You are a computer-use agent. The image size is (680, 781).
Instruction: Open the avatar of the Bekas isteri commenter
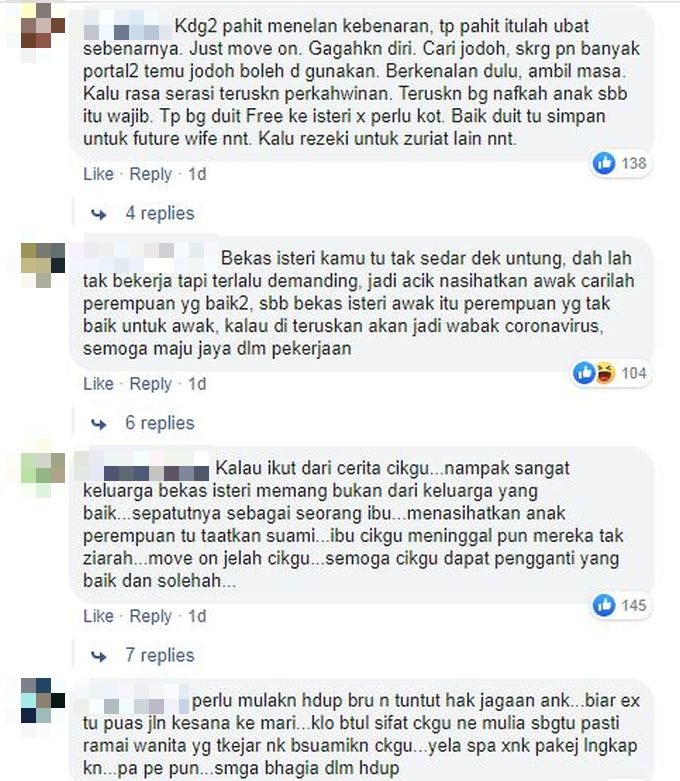click(x=43, y=264)
